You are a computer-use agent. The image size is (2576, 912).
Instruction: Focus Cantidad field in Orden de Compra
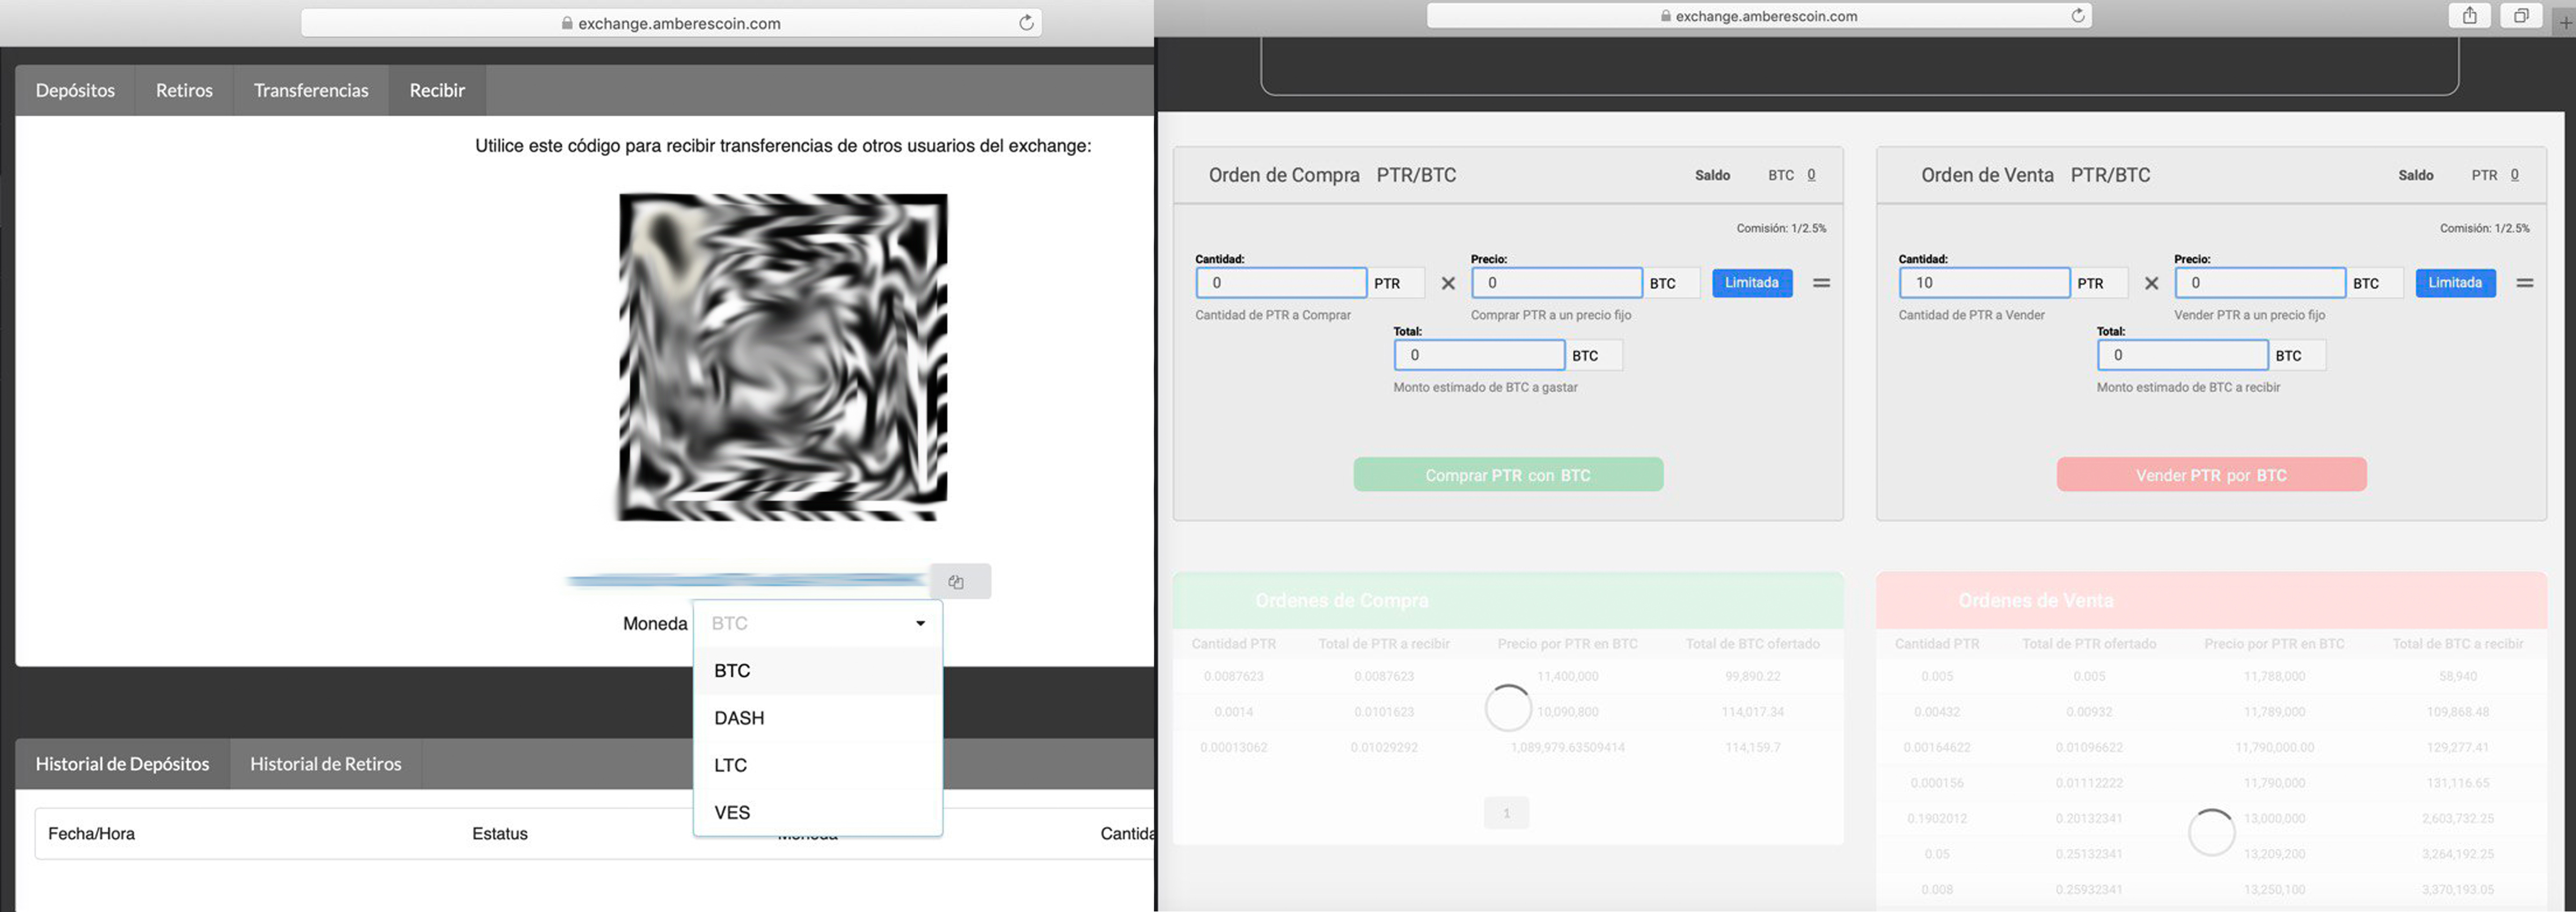point(1281,283)
